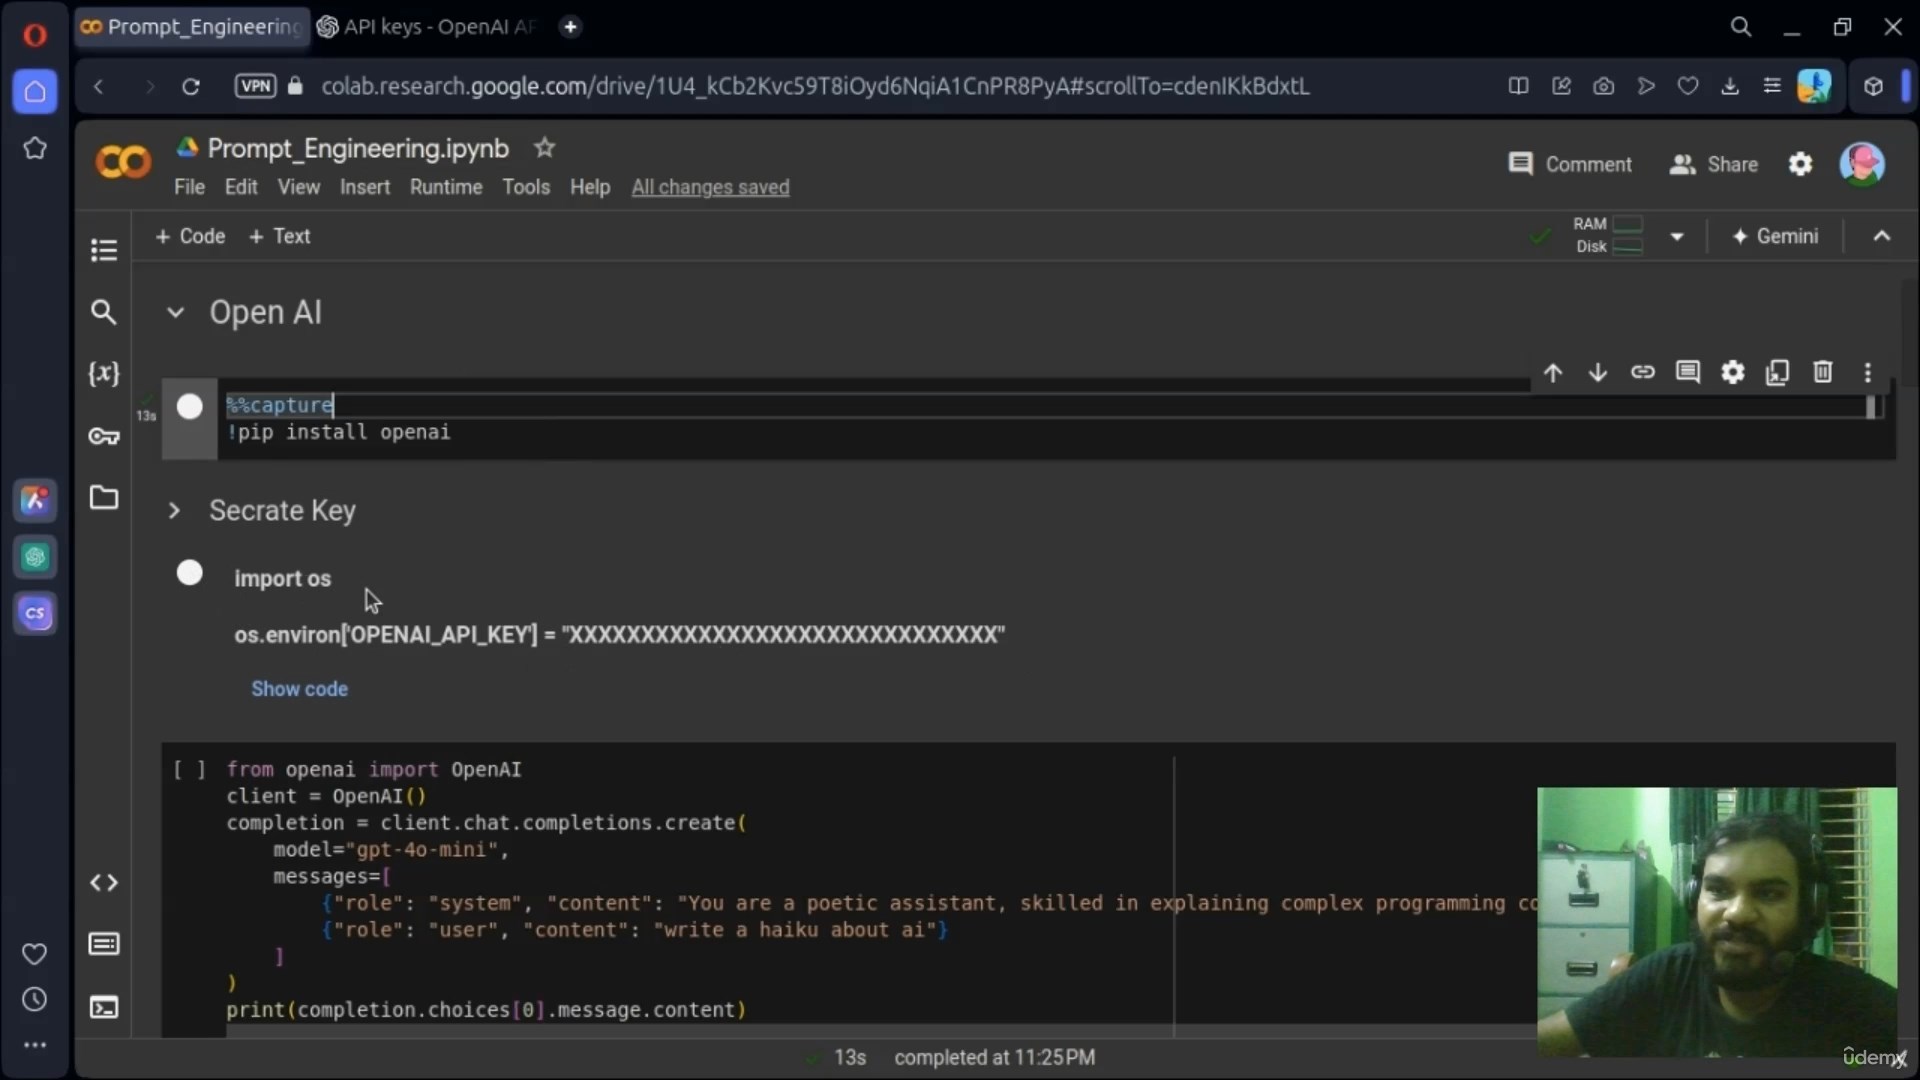
Task: Star the Prompt_Engineering notebook
Action: [544, 148]
